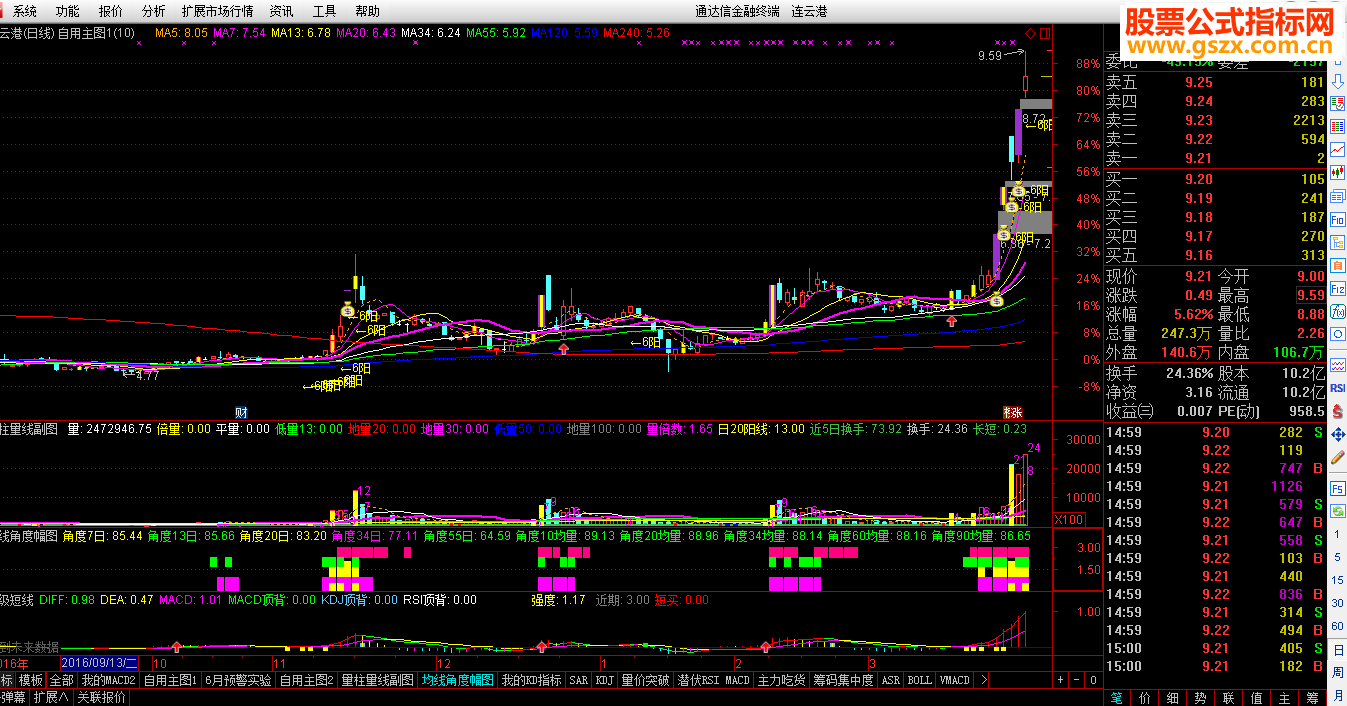Viewport: 1347px width, 706px height.
Task: Open the 分析 menu
Action: tap(154, 11)
